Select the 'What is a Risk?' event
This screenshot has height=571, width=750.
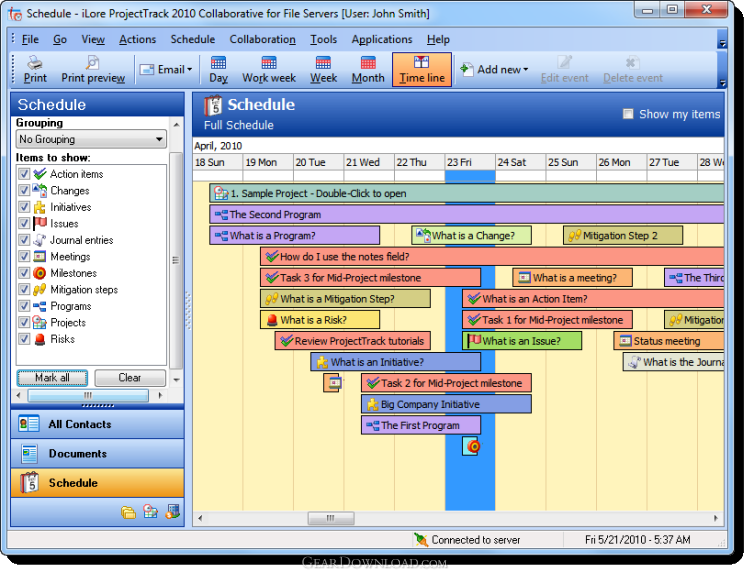(x=320, y=320)
